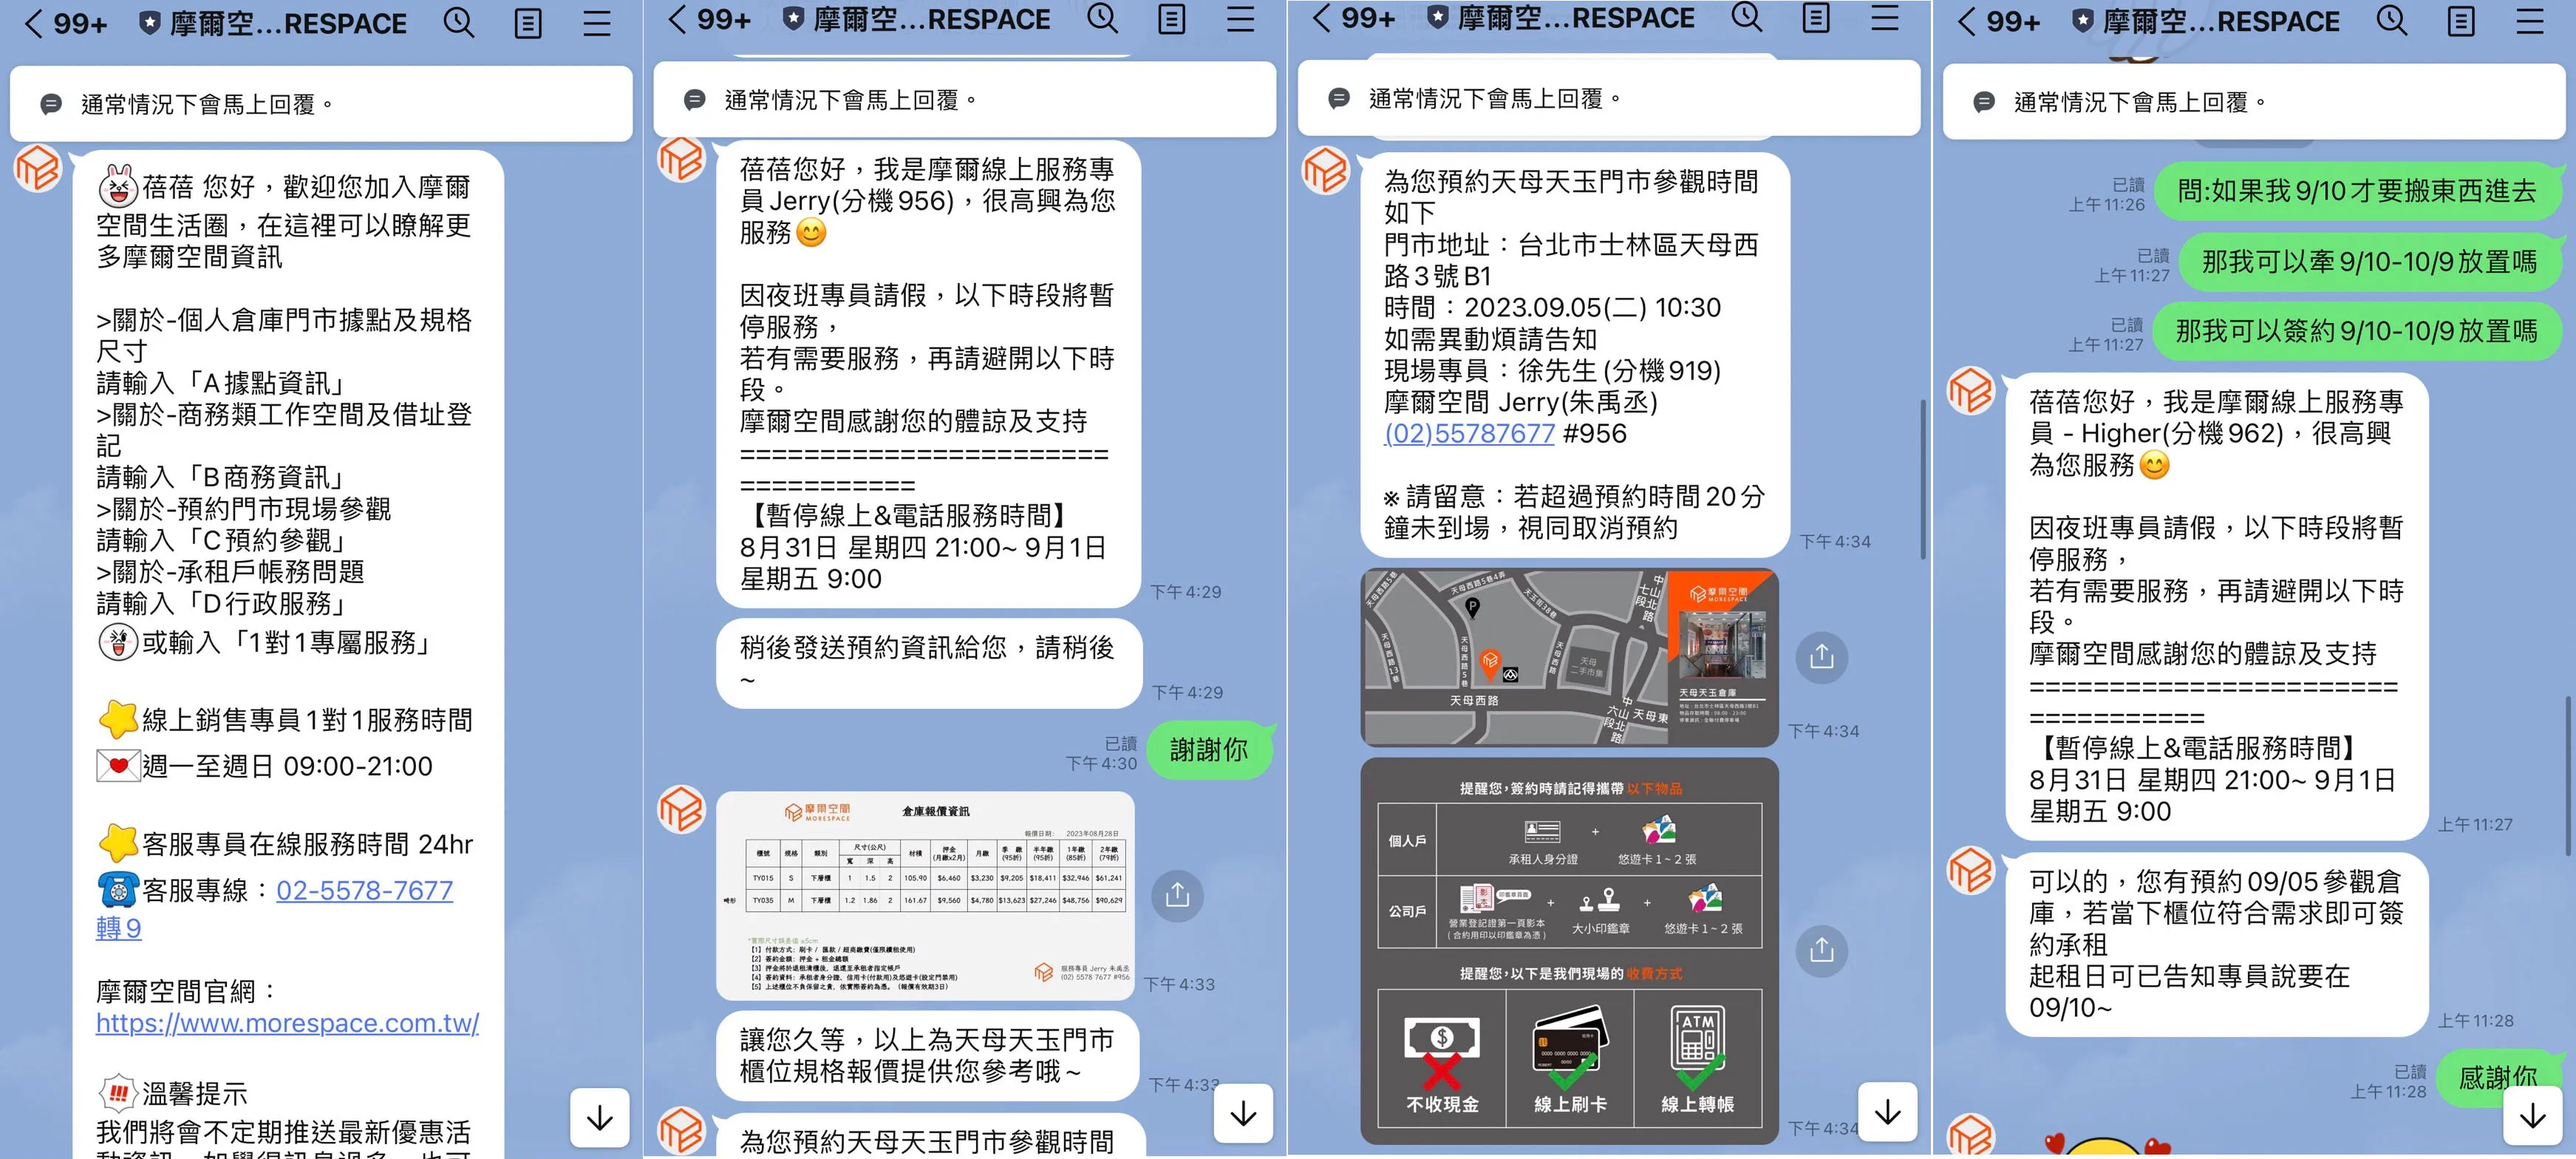Open hamburger menu in second chat panel
This screenshot has height=1159, width=2576.
[x=1241, y=19]
